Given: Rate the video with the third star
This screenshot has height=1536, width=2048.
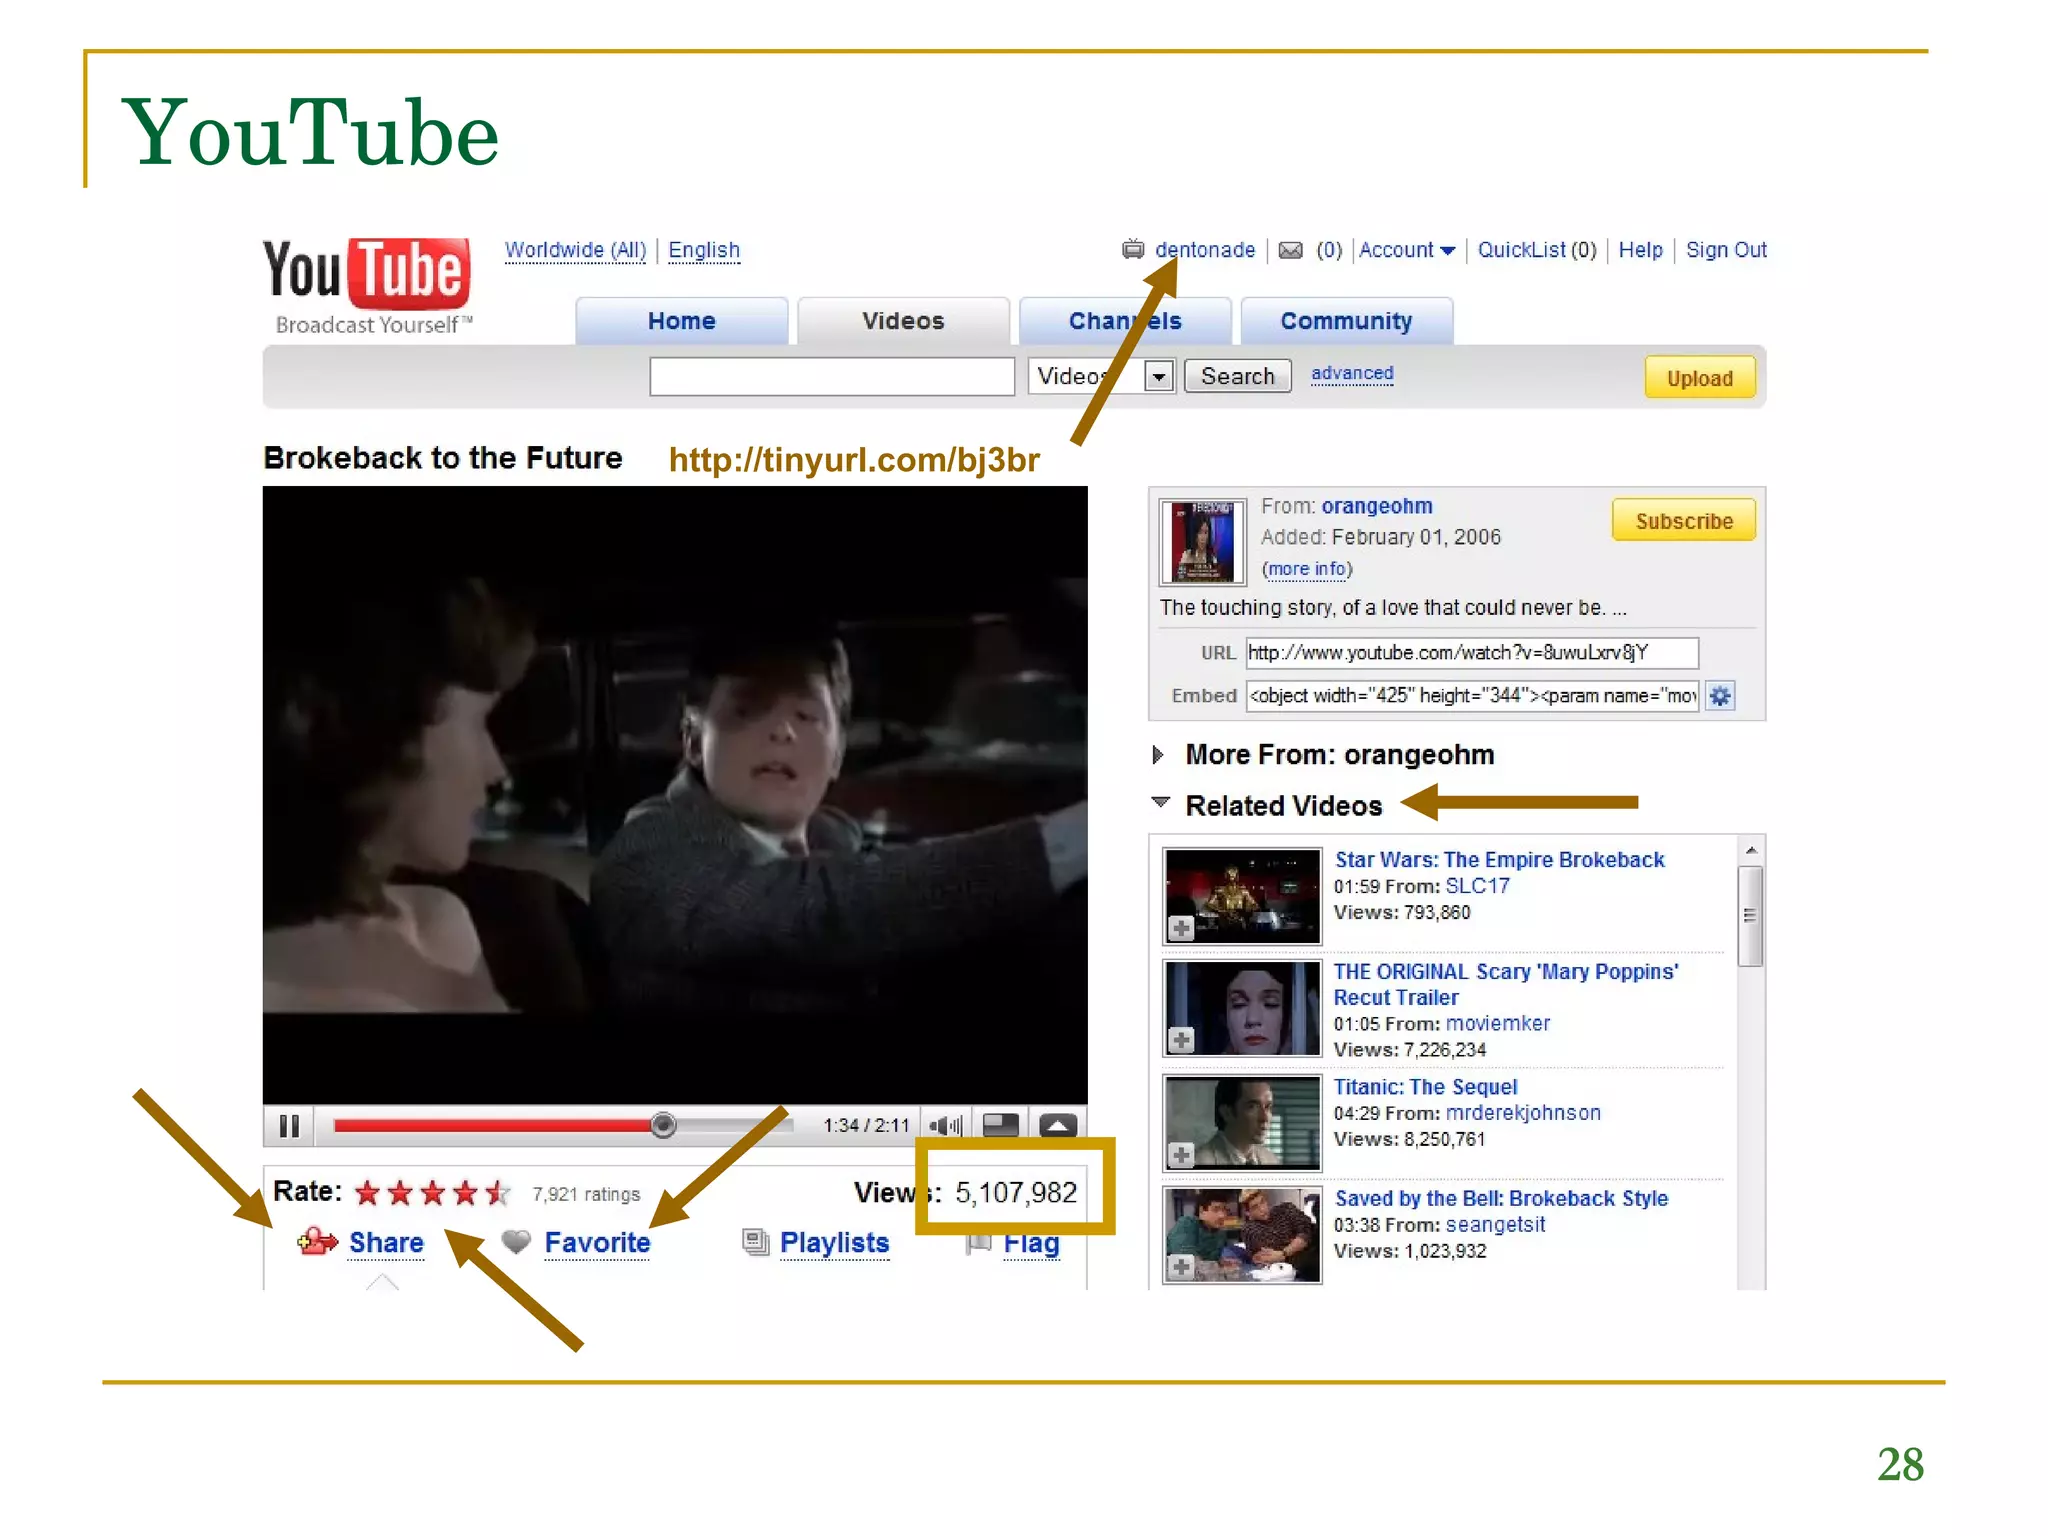Looking at the screenshot, I should click(433, 1193).
